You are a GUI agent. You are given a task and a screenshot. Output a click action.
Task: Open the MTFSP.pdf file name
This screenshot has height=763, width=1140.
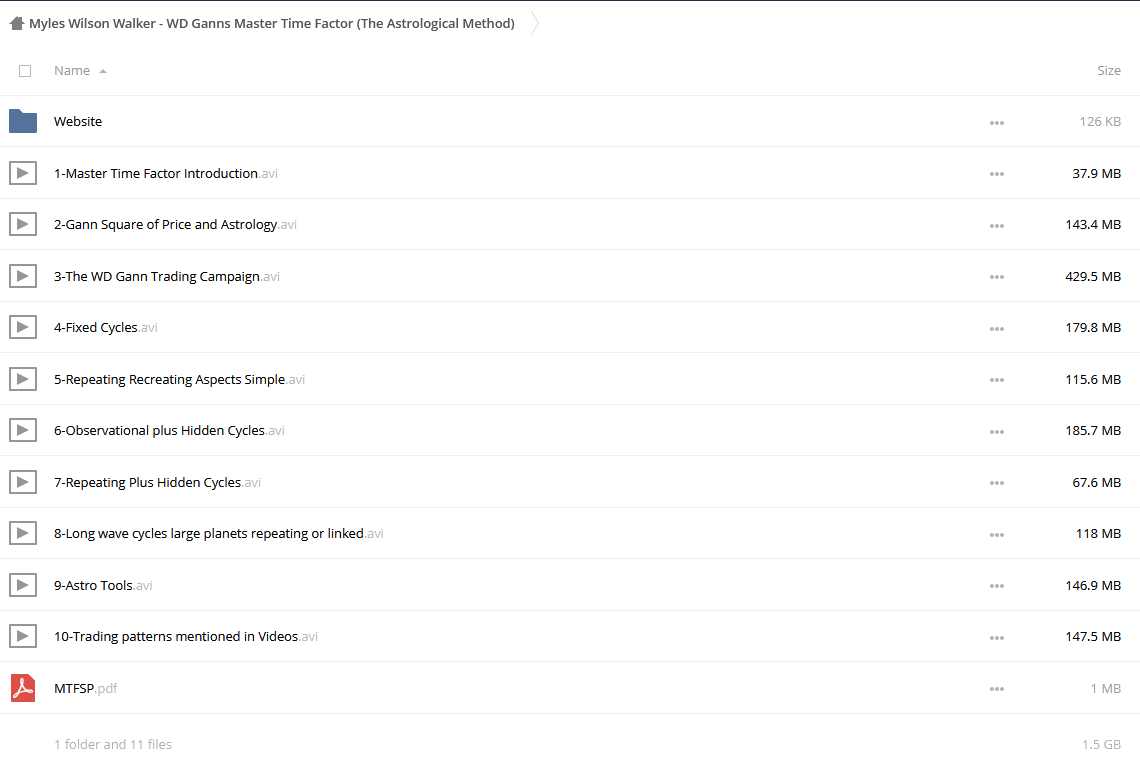[x=85, y=688]
